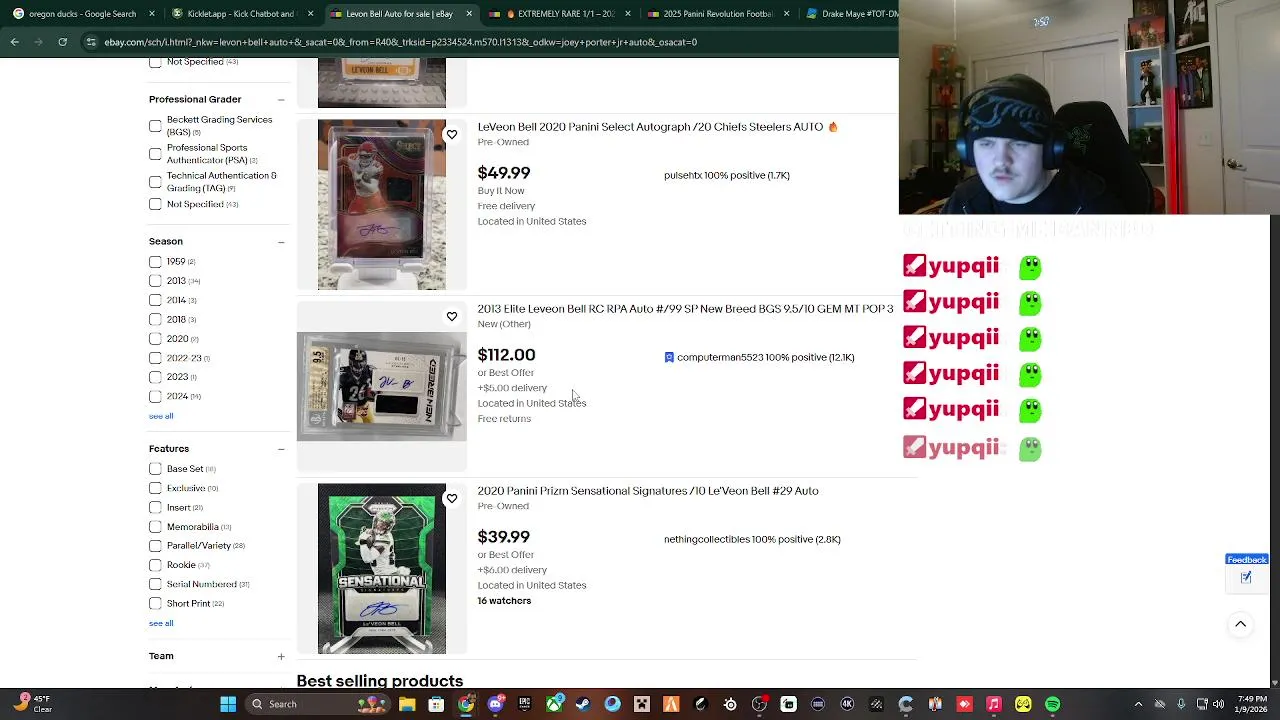Enable the Rookie feature filter

[x=155, y=565]
